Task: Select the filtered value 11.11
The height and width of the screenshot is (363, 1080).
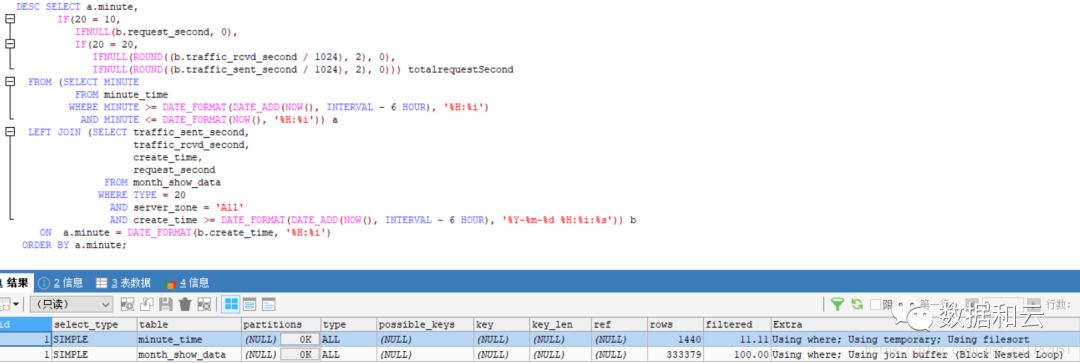Action: click(736, 340)
